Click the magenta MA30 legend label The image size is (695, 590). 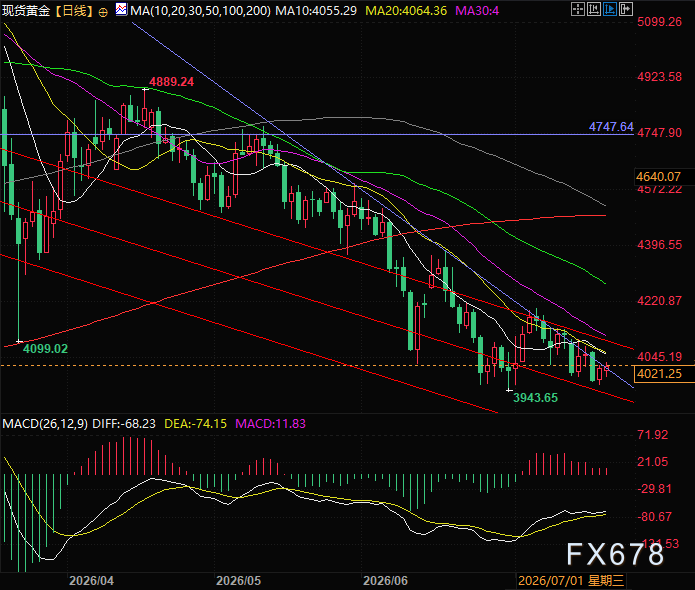477,11
